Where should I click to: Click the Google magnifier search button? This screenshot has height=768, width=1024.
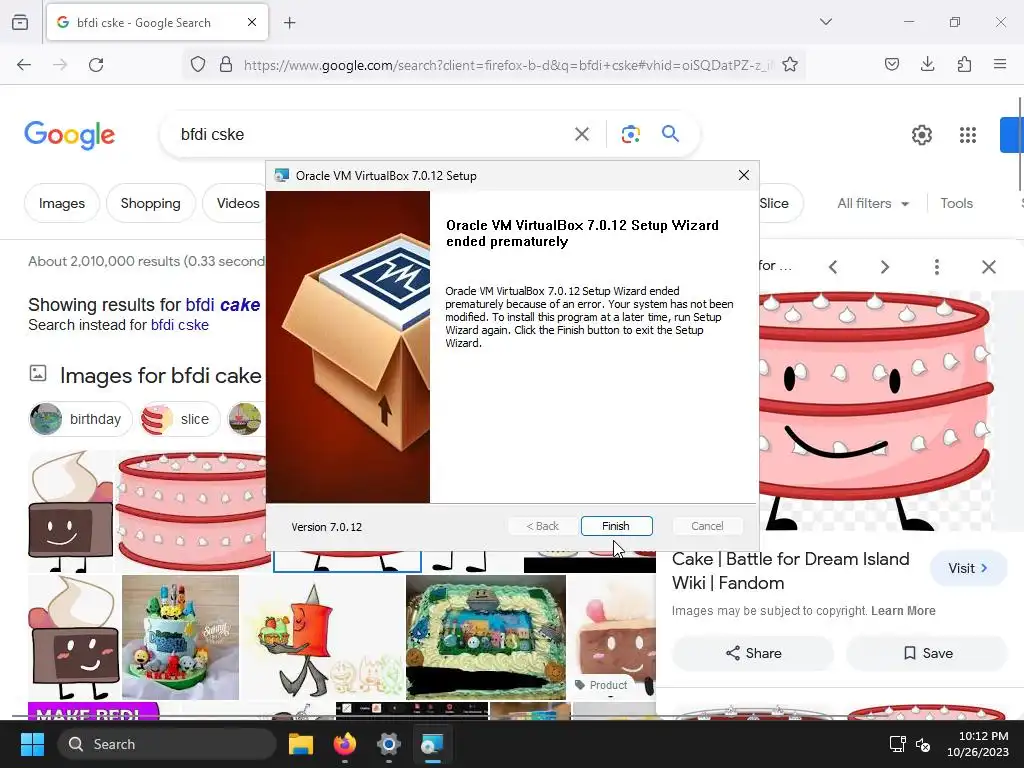coord(671,134)
